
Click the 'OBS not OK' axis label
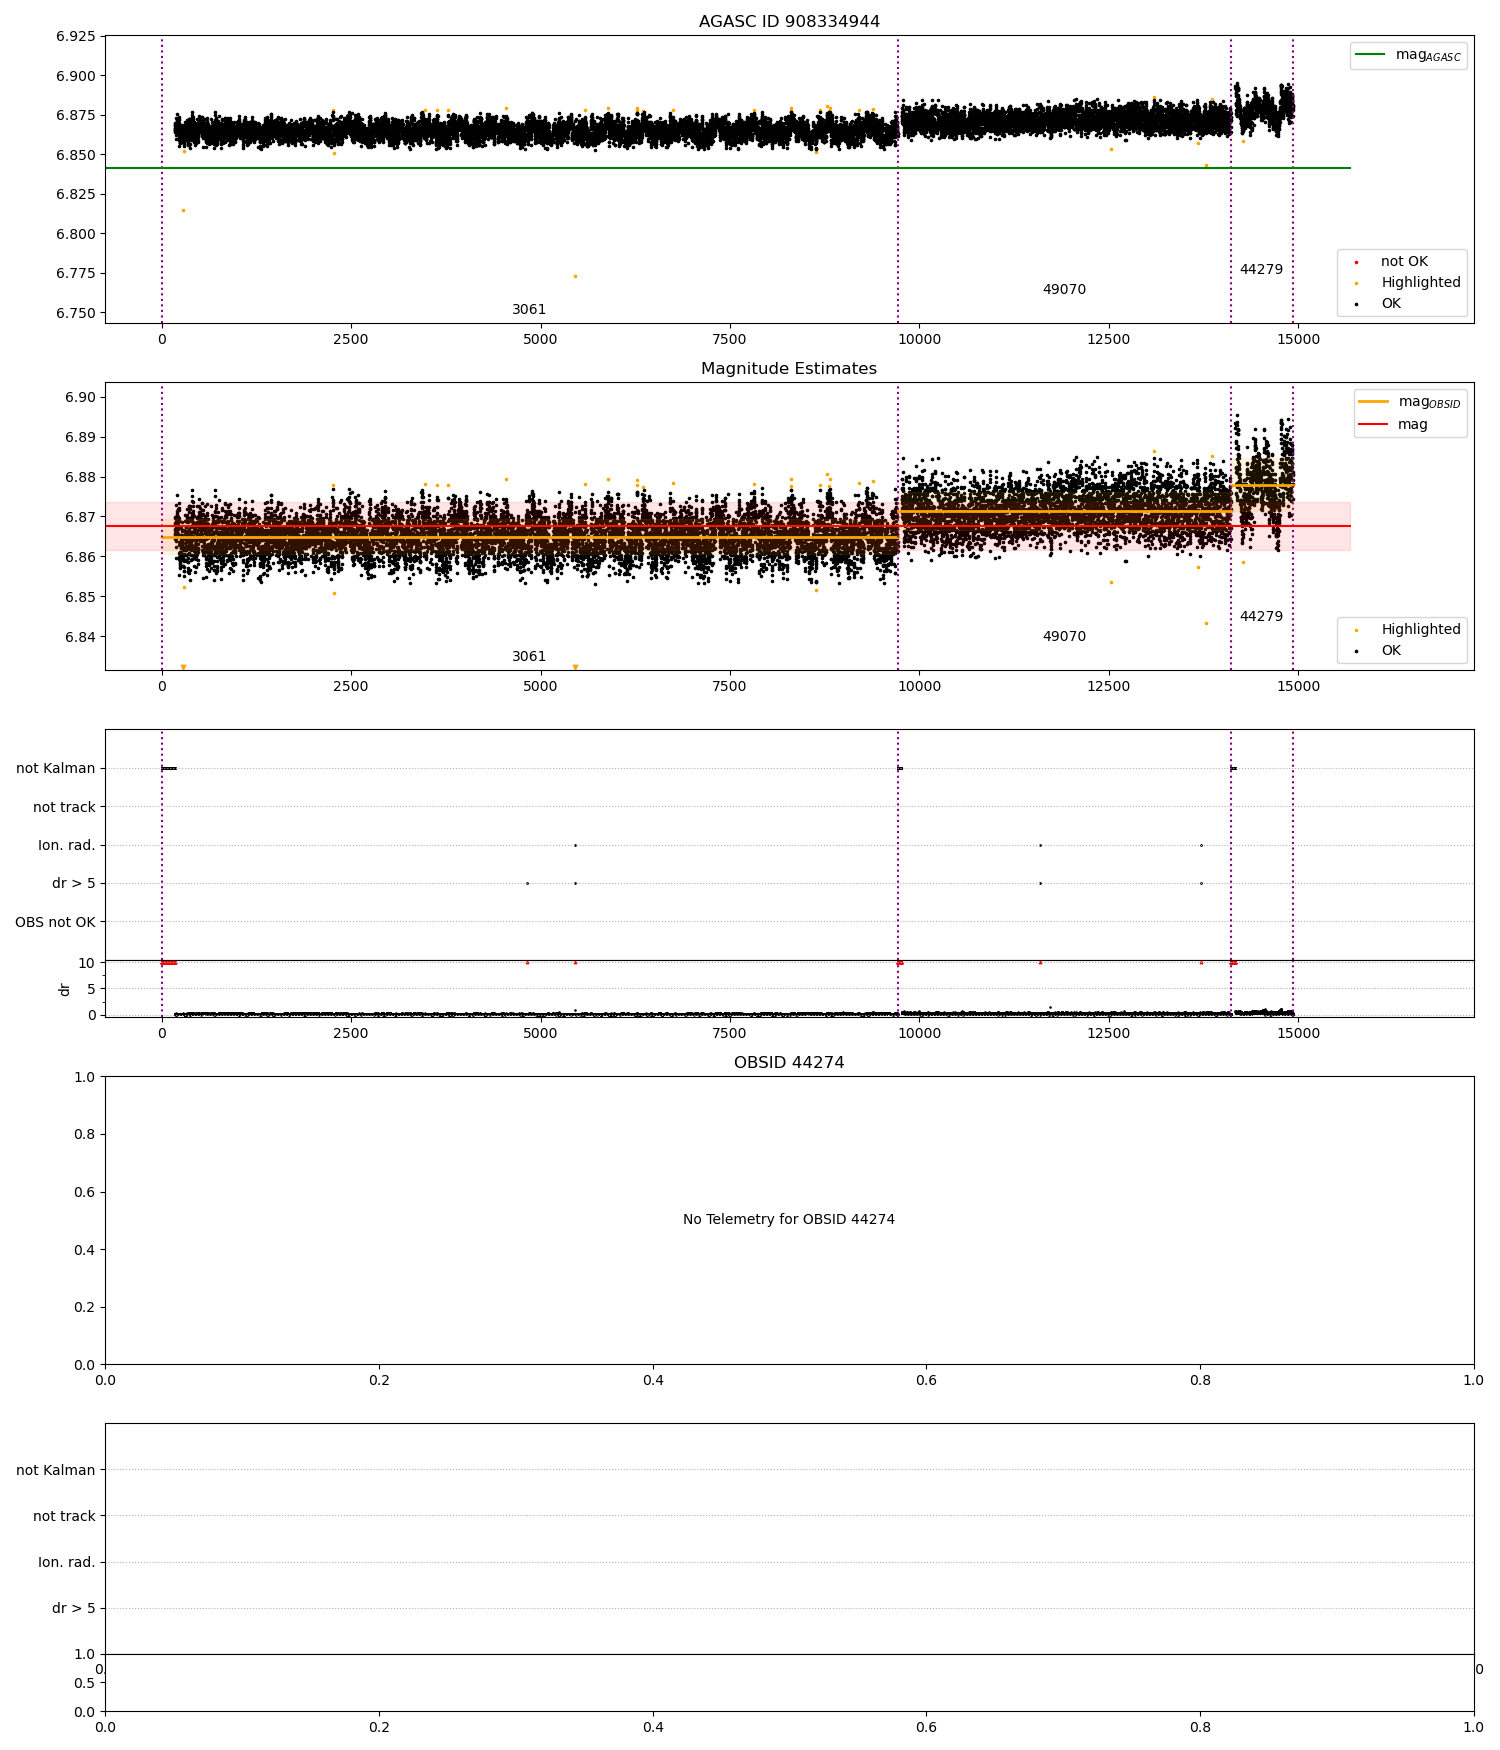click(x=55, y=922)
